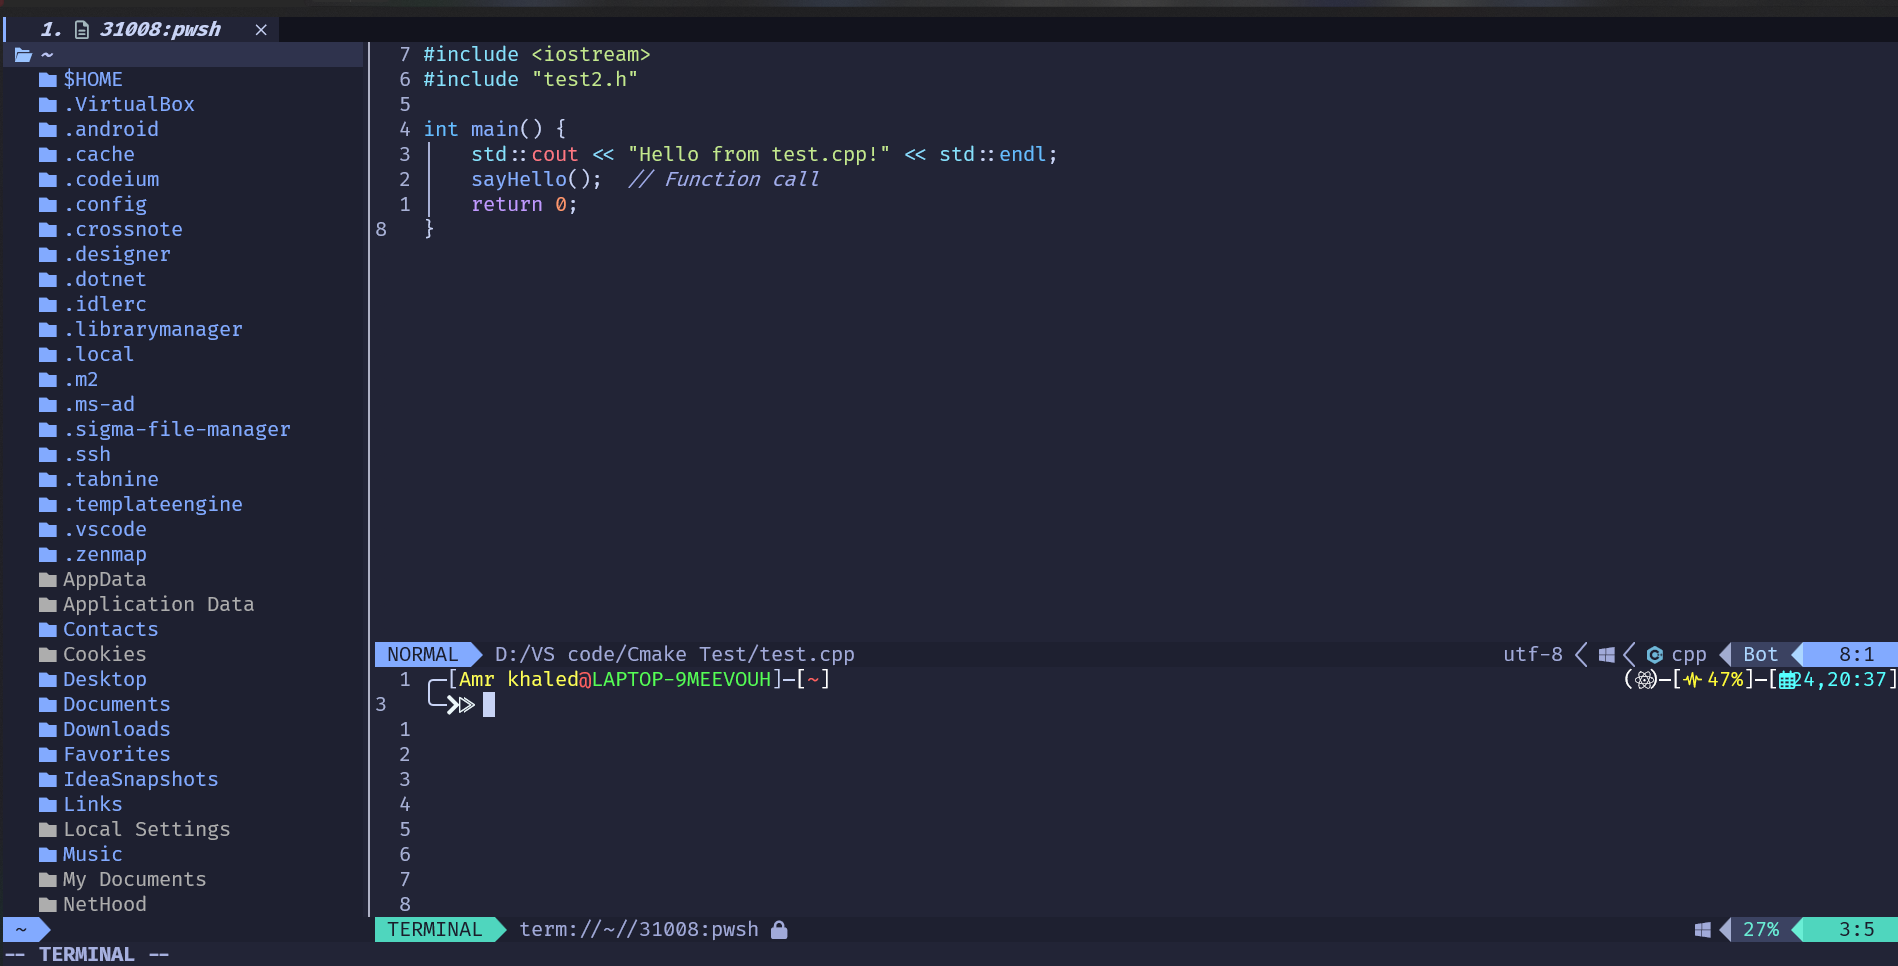Click the Windows icon beside utf-8
The height and width of the screenshot is (966, 1898).
coord(1606,655)
